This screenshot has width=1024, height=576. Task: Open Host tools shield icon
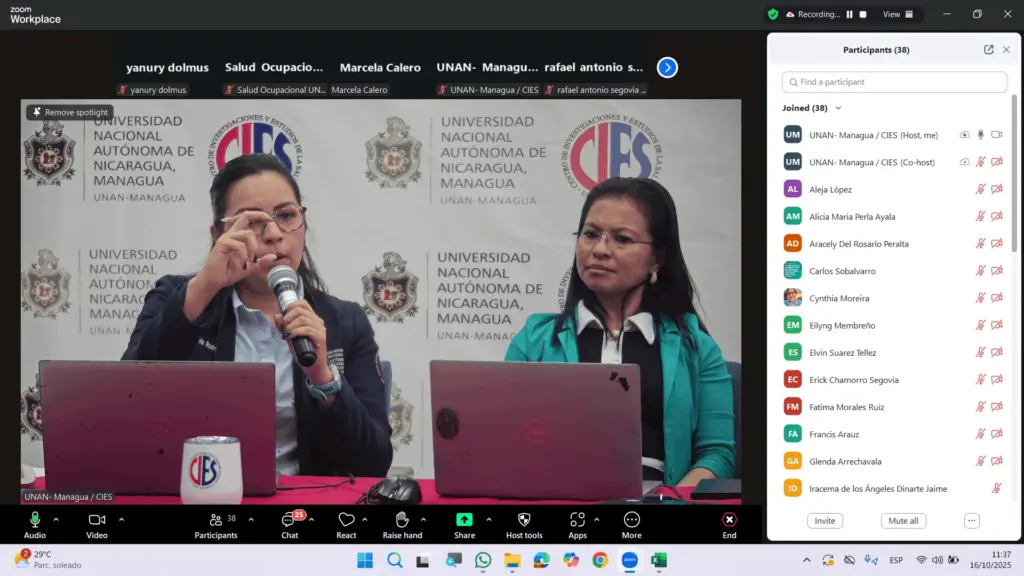point(524,520)
